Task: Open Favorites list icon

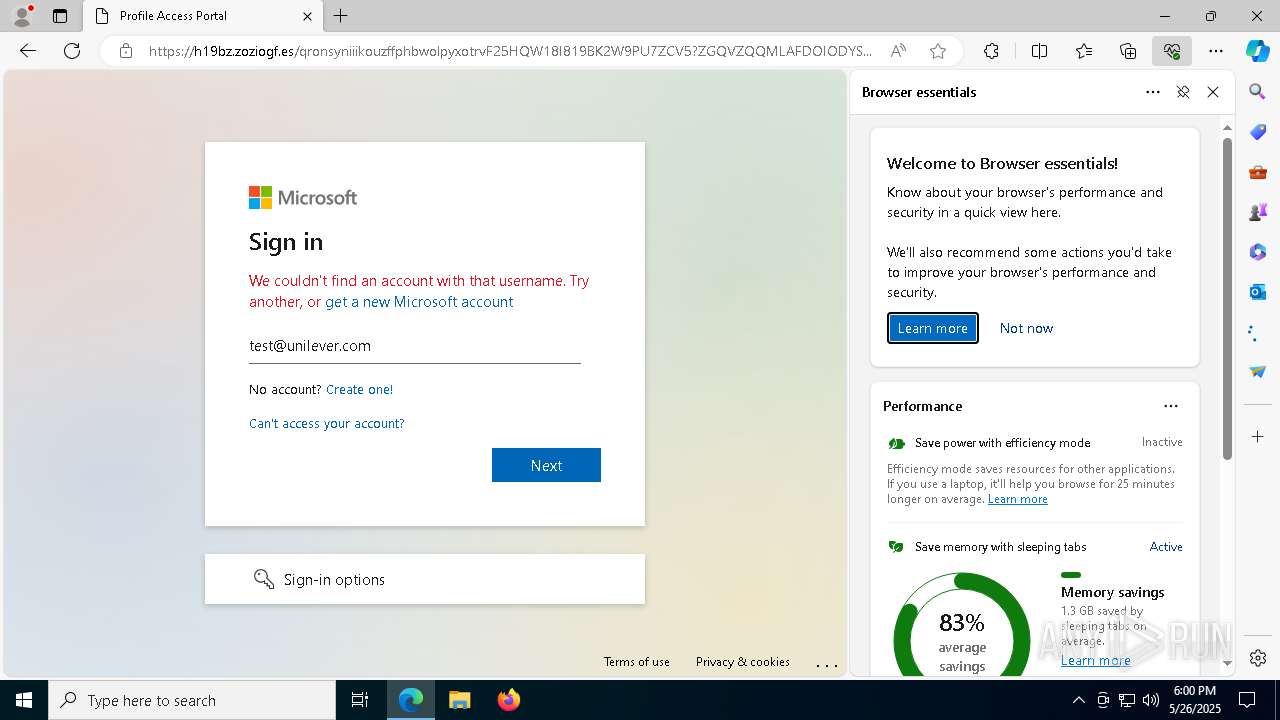Action: (1084, 51)
